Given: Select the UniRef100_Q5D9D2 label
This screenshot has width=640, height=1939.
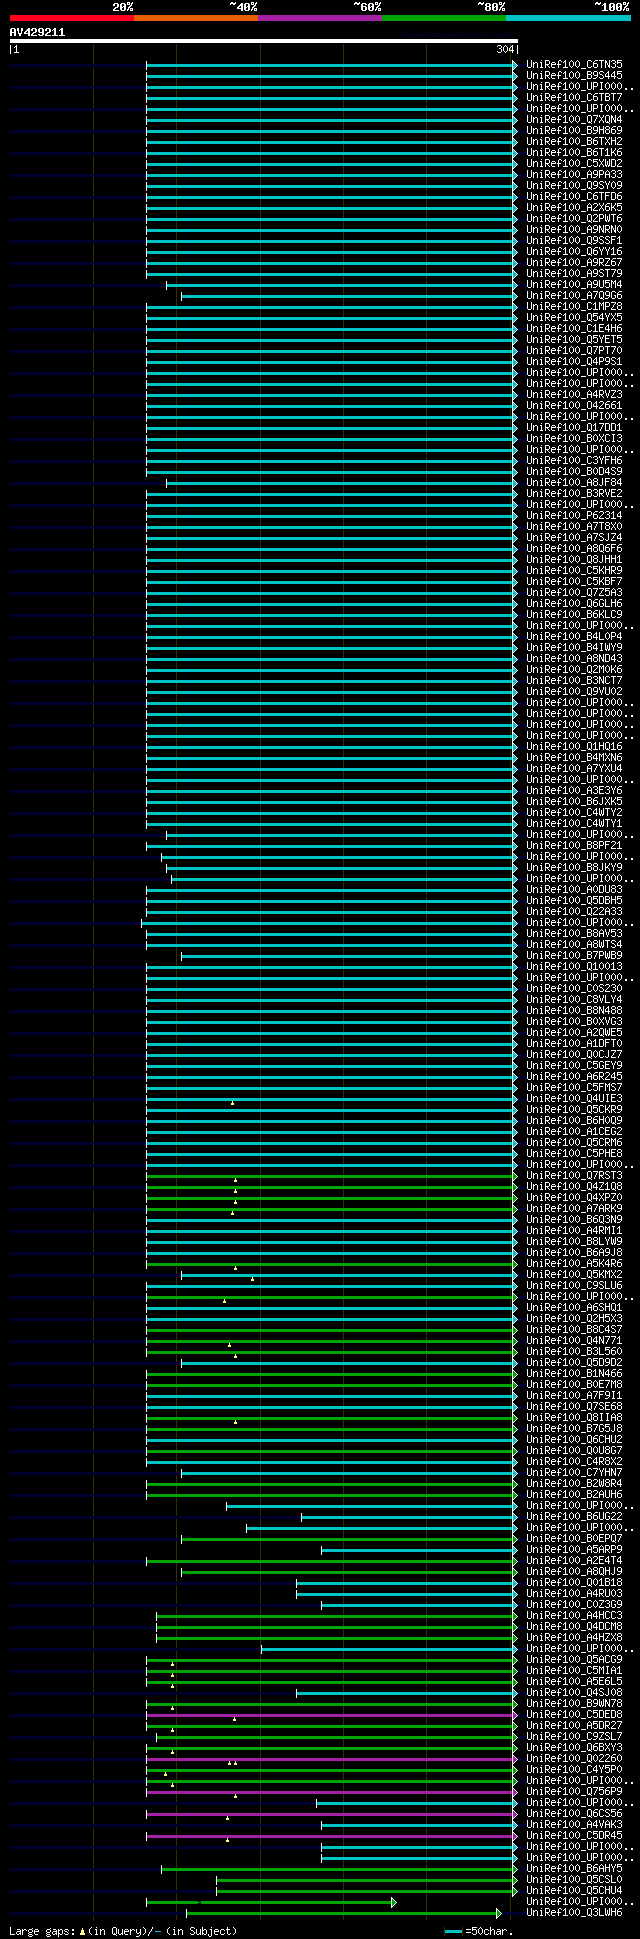Looking at the screenshot, I should point(574,1362).
